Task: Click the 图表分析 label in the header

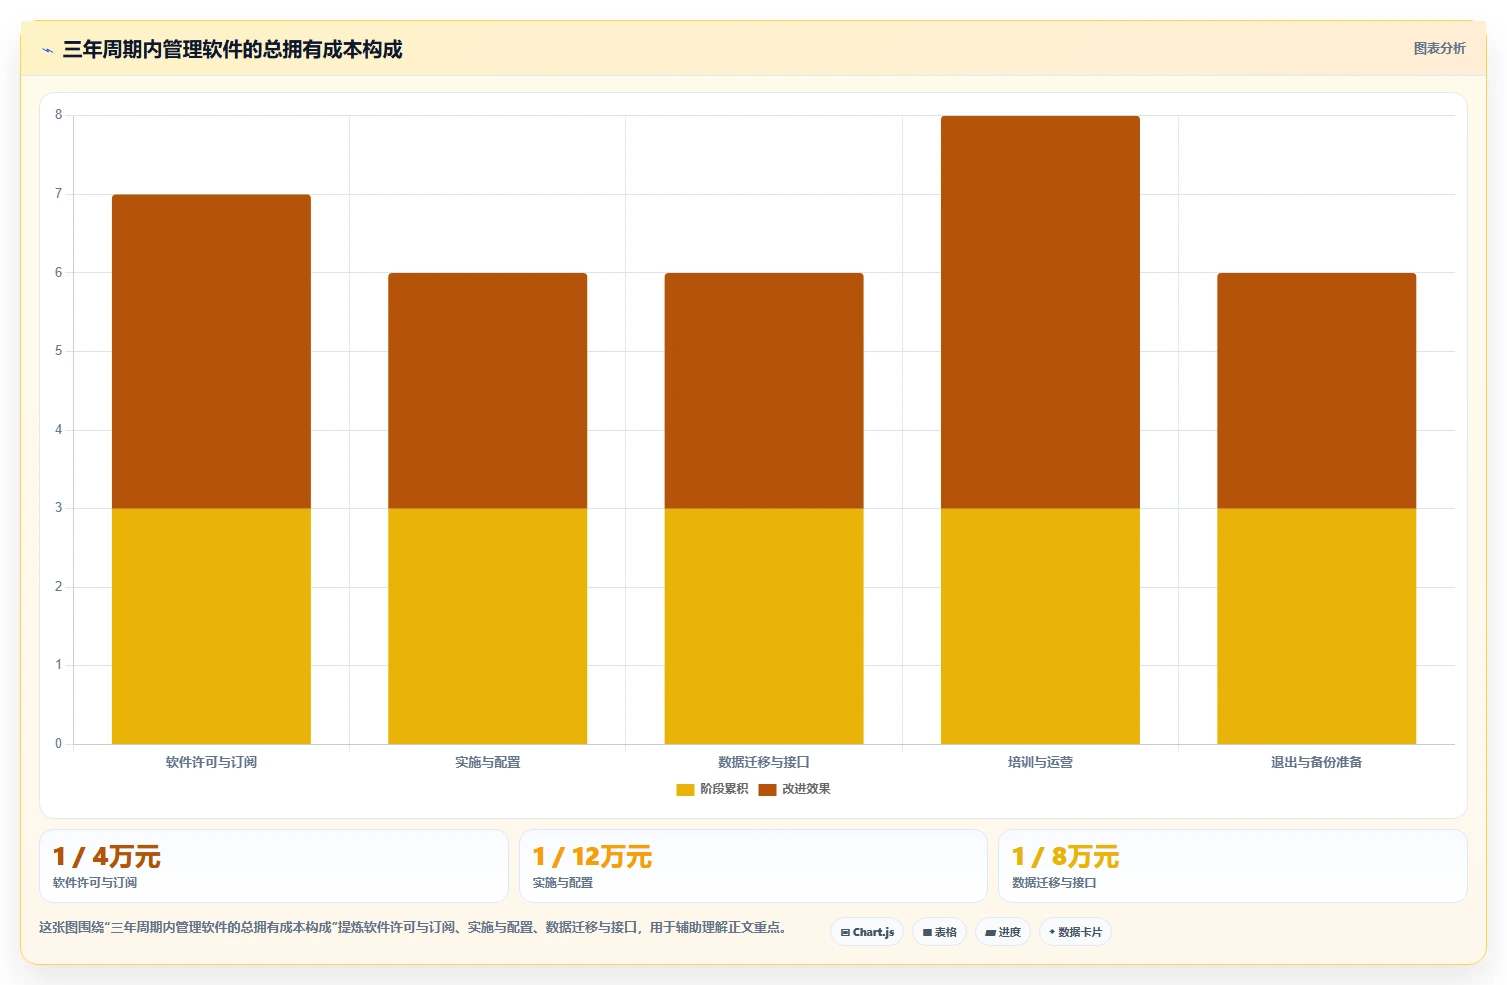Action: 1439,48
